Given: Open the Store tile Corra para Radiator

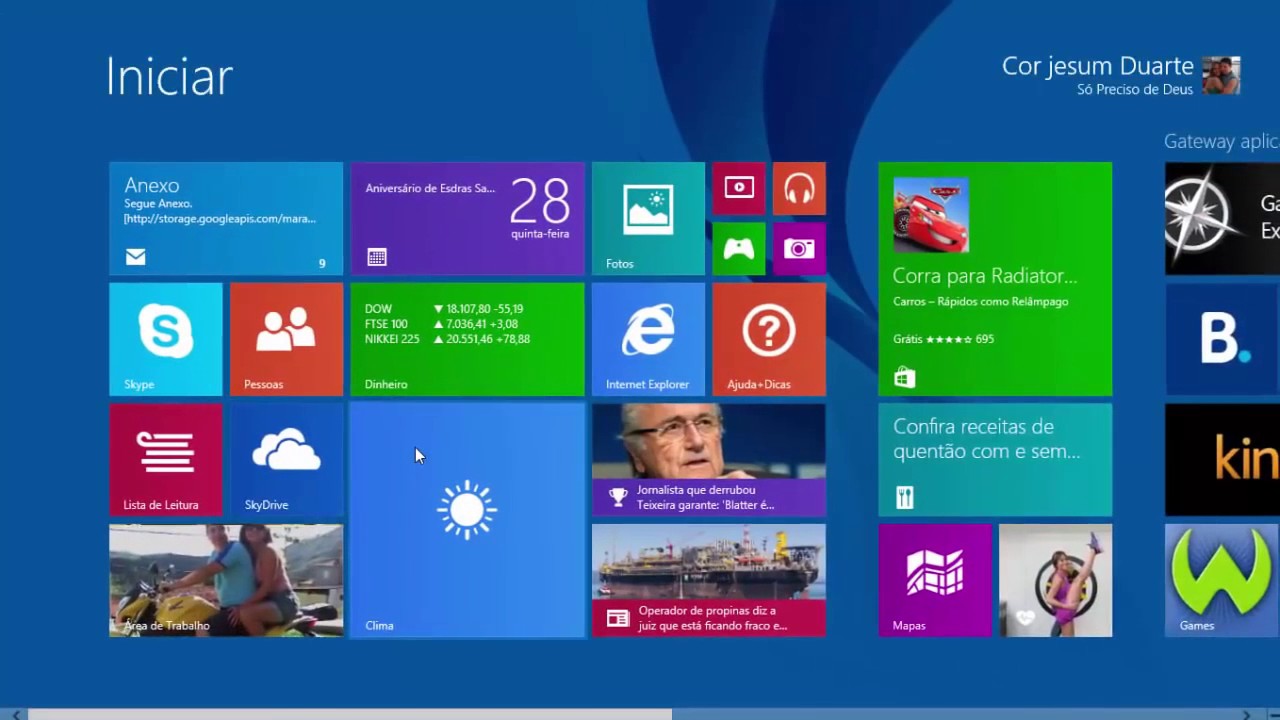Looking at the screenshot, I should 995,279.
